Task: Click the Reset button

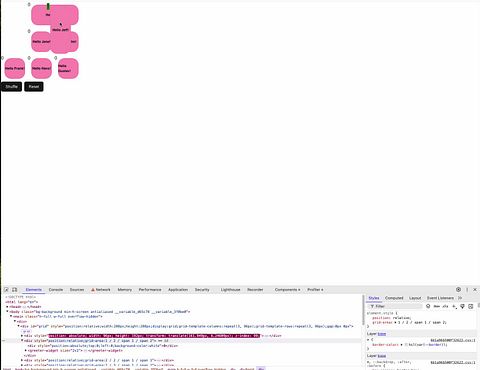Action: pyautogui.click(x=34, y=87)
